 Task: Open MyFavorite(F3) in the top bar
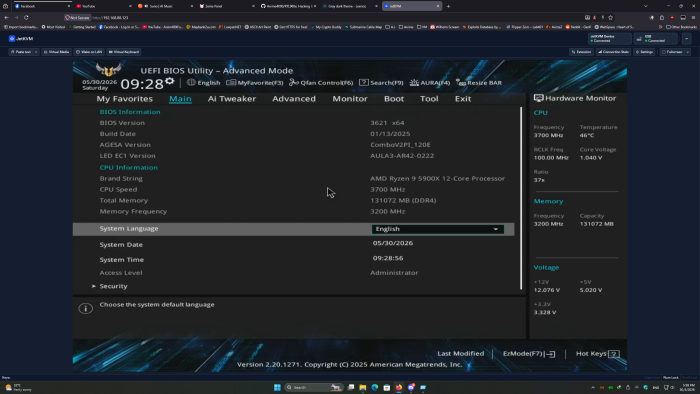pos(255,83)
